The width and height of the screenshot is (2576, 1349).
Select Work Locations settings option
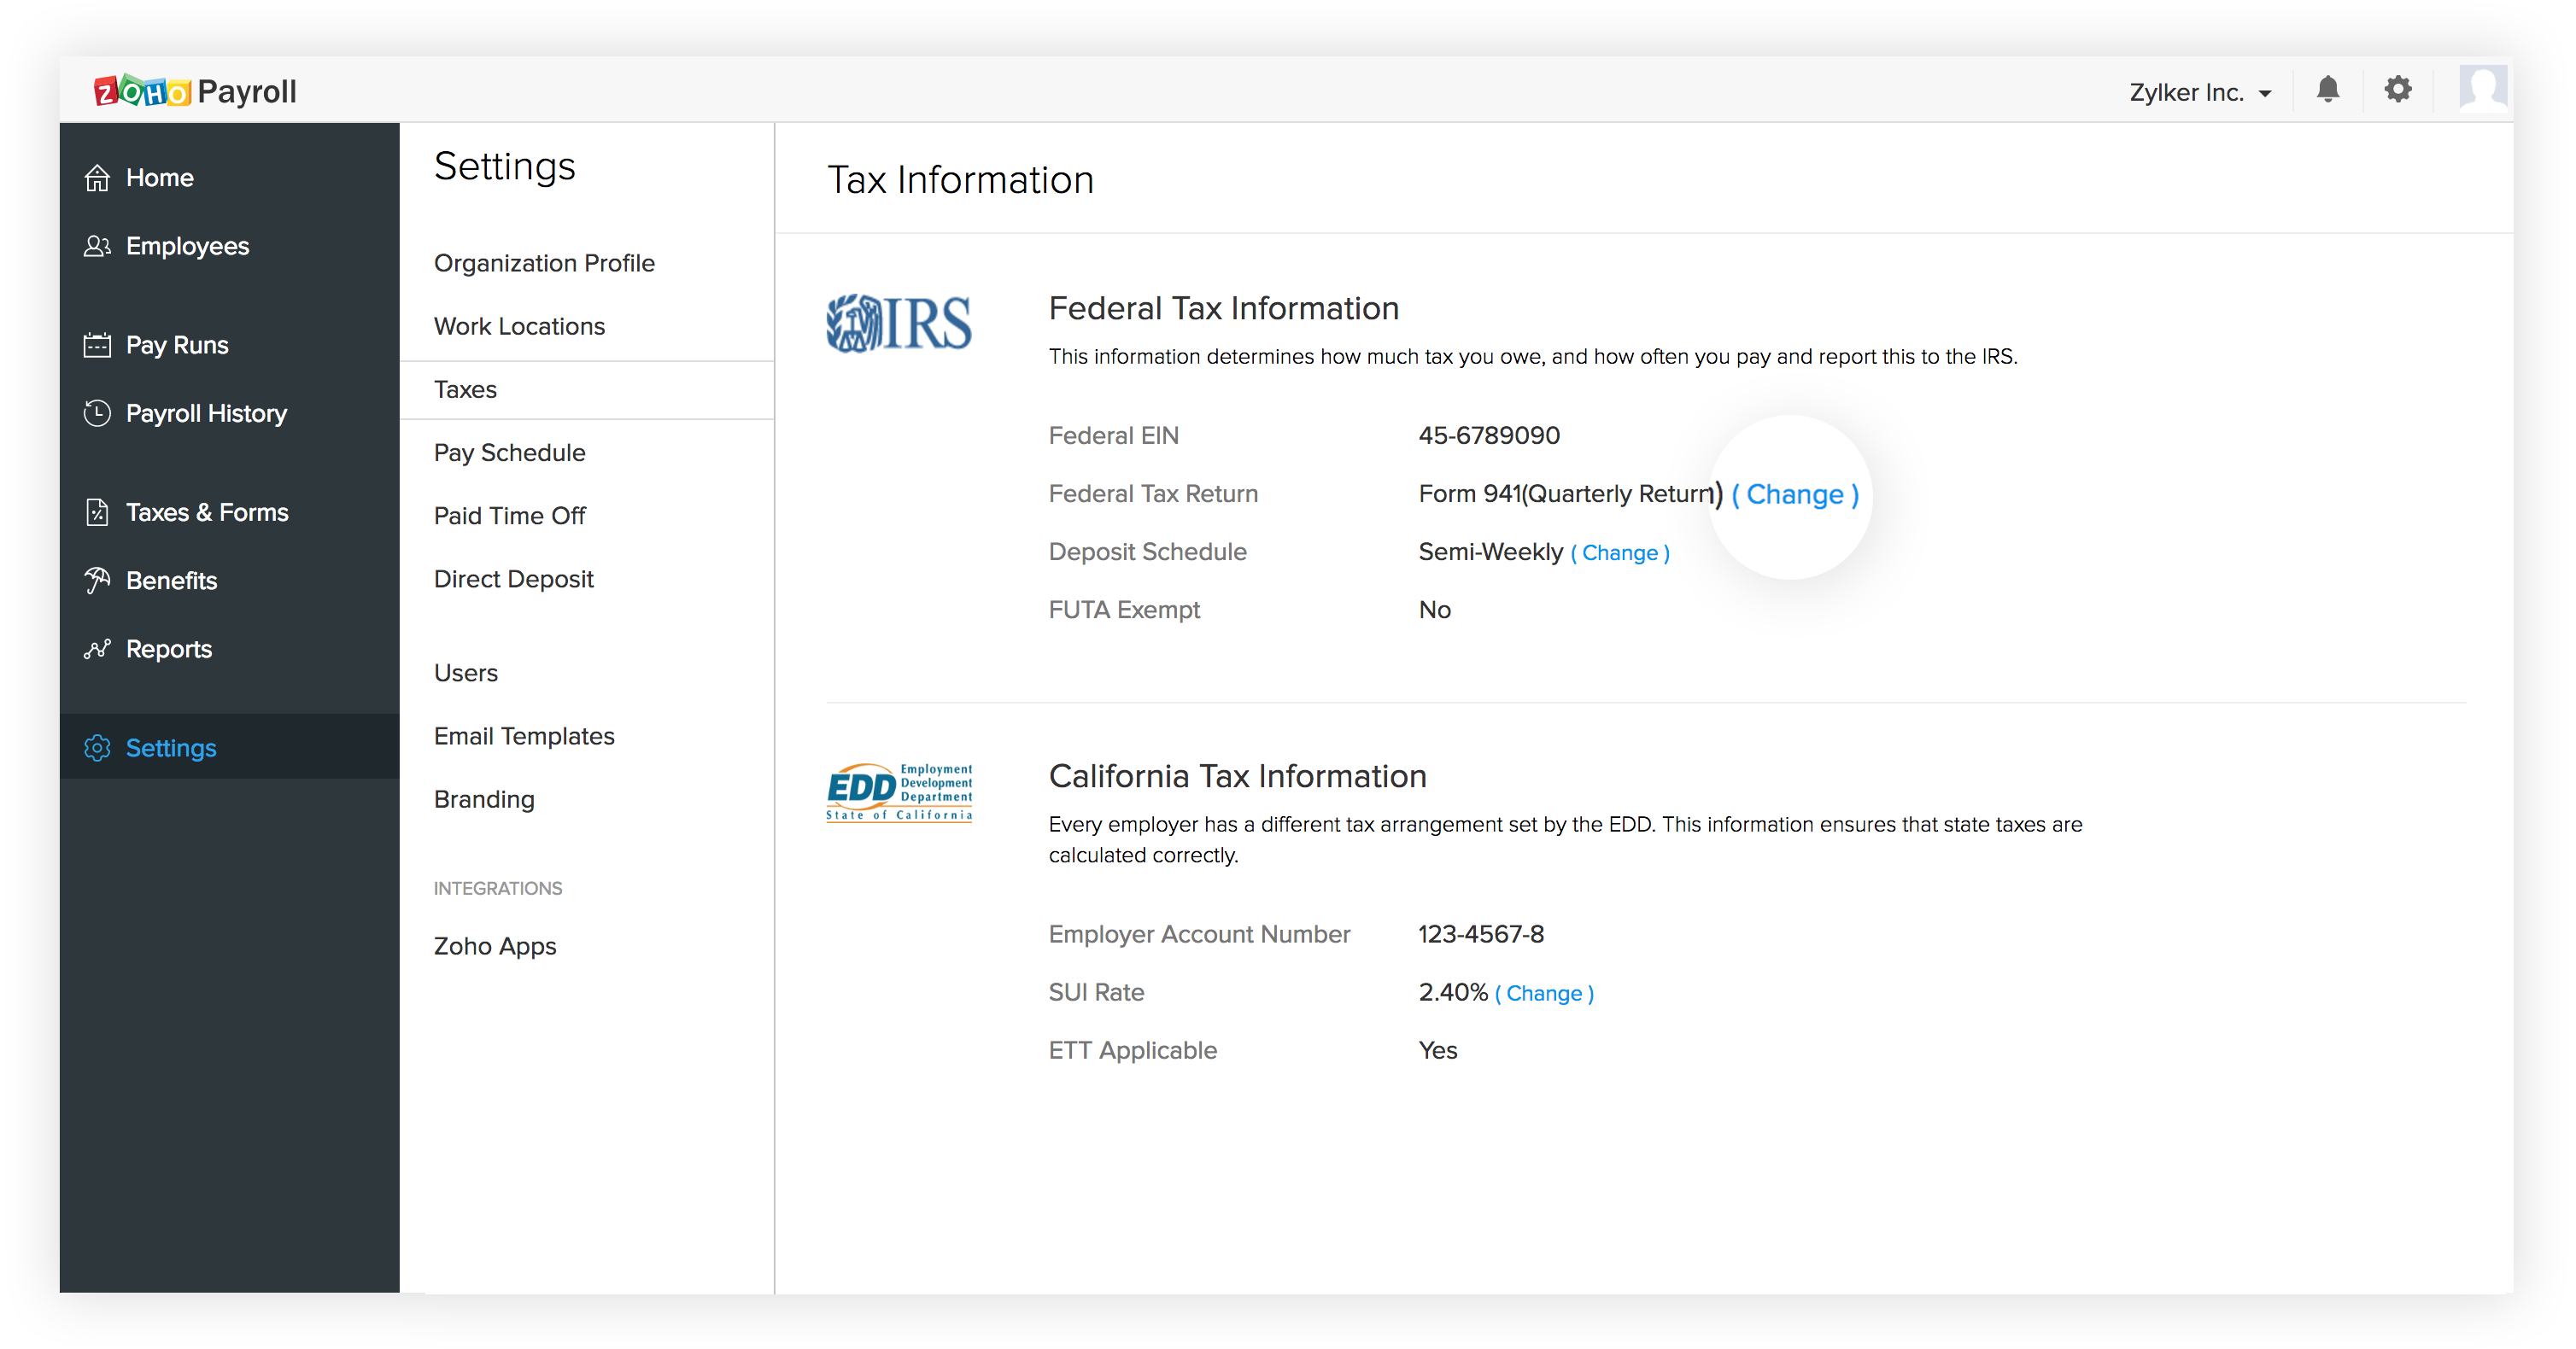coord(519,325)
